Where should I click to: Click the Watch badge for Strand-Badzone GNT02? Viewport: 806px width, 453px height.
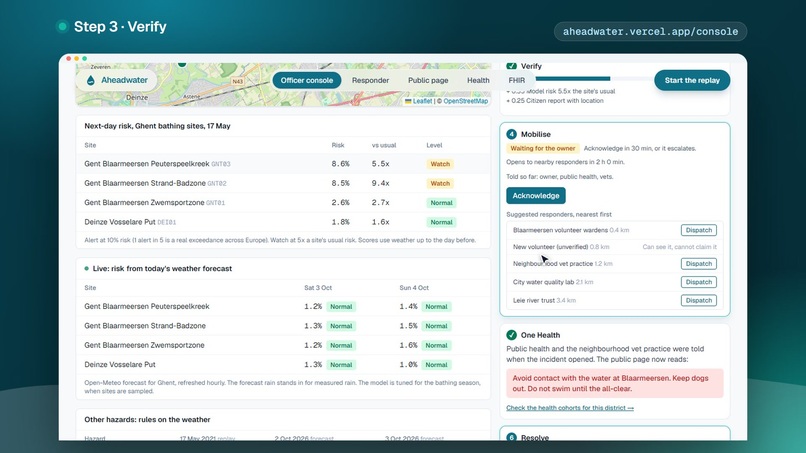(440, 183)
